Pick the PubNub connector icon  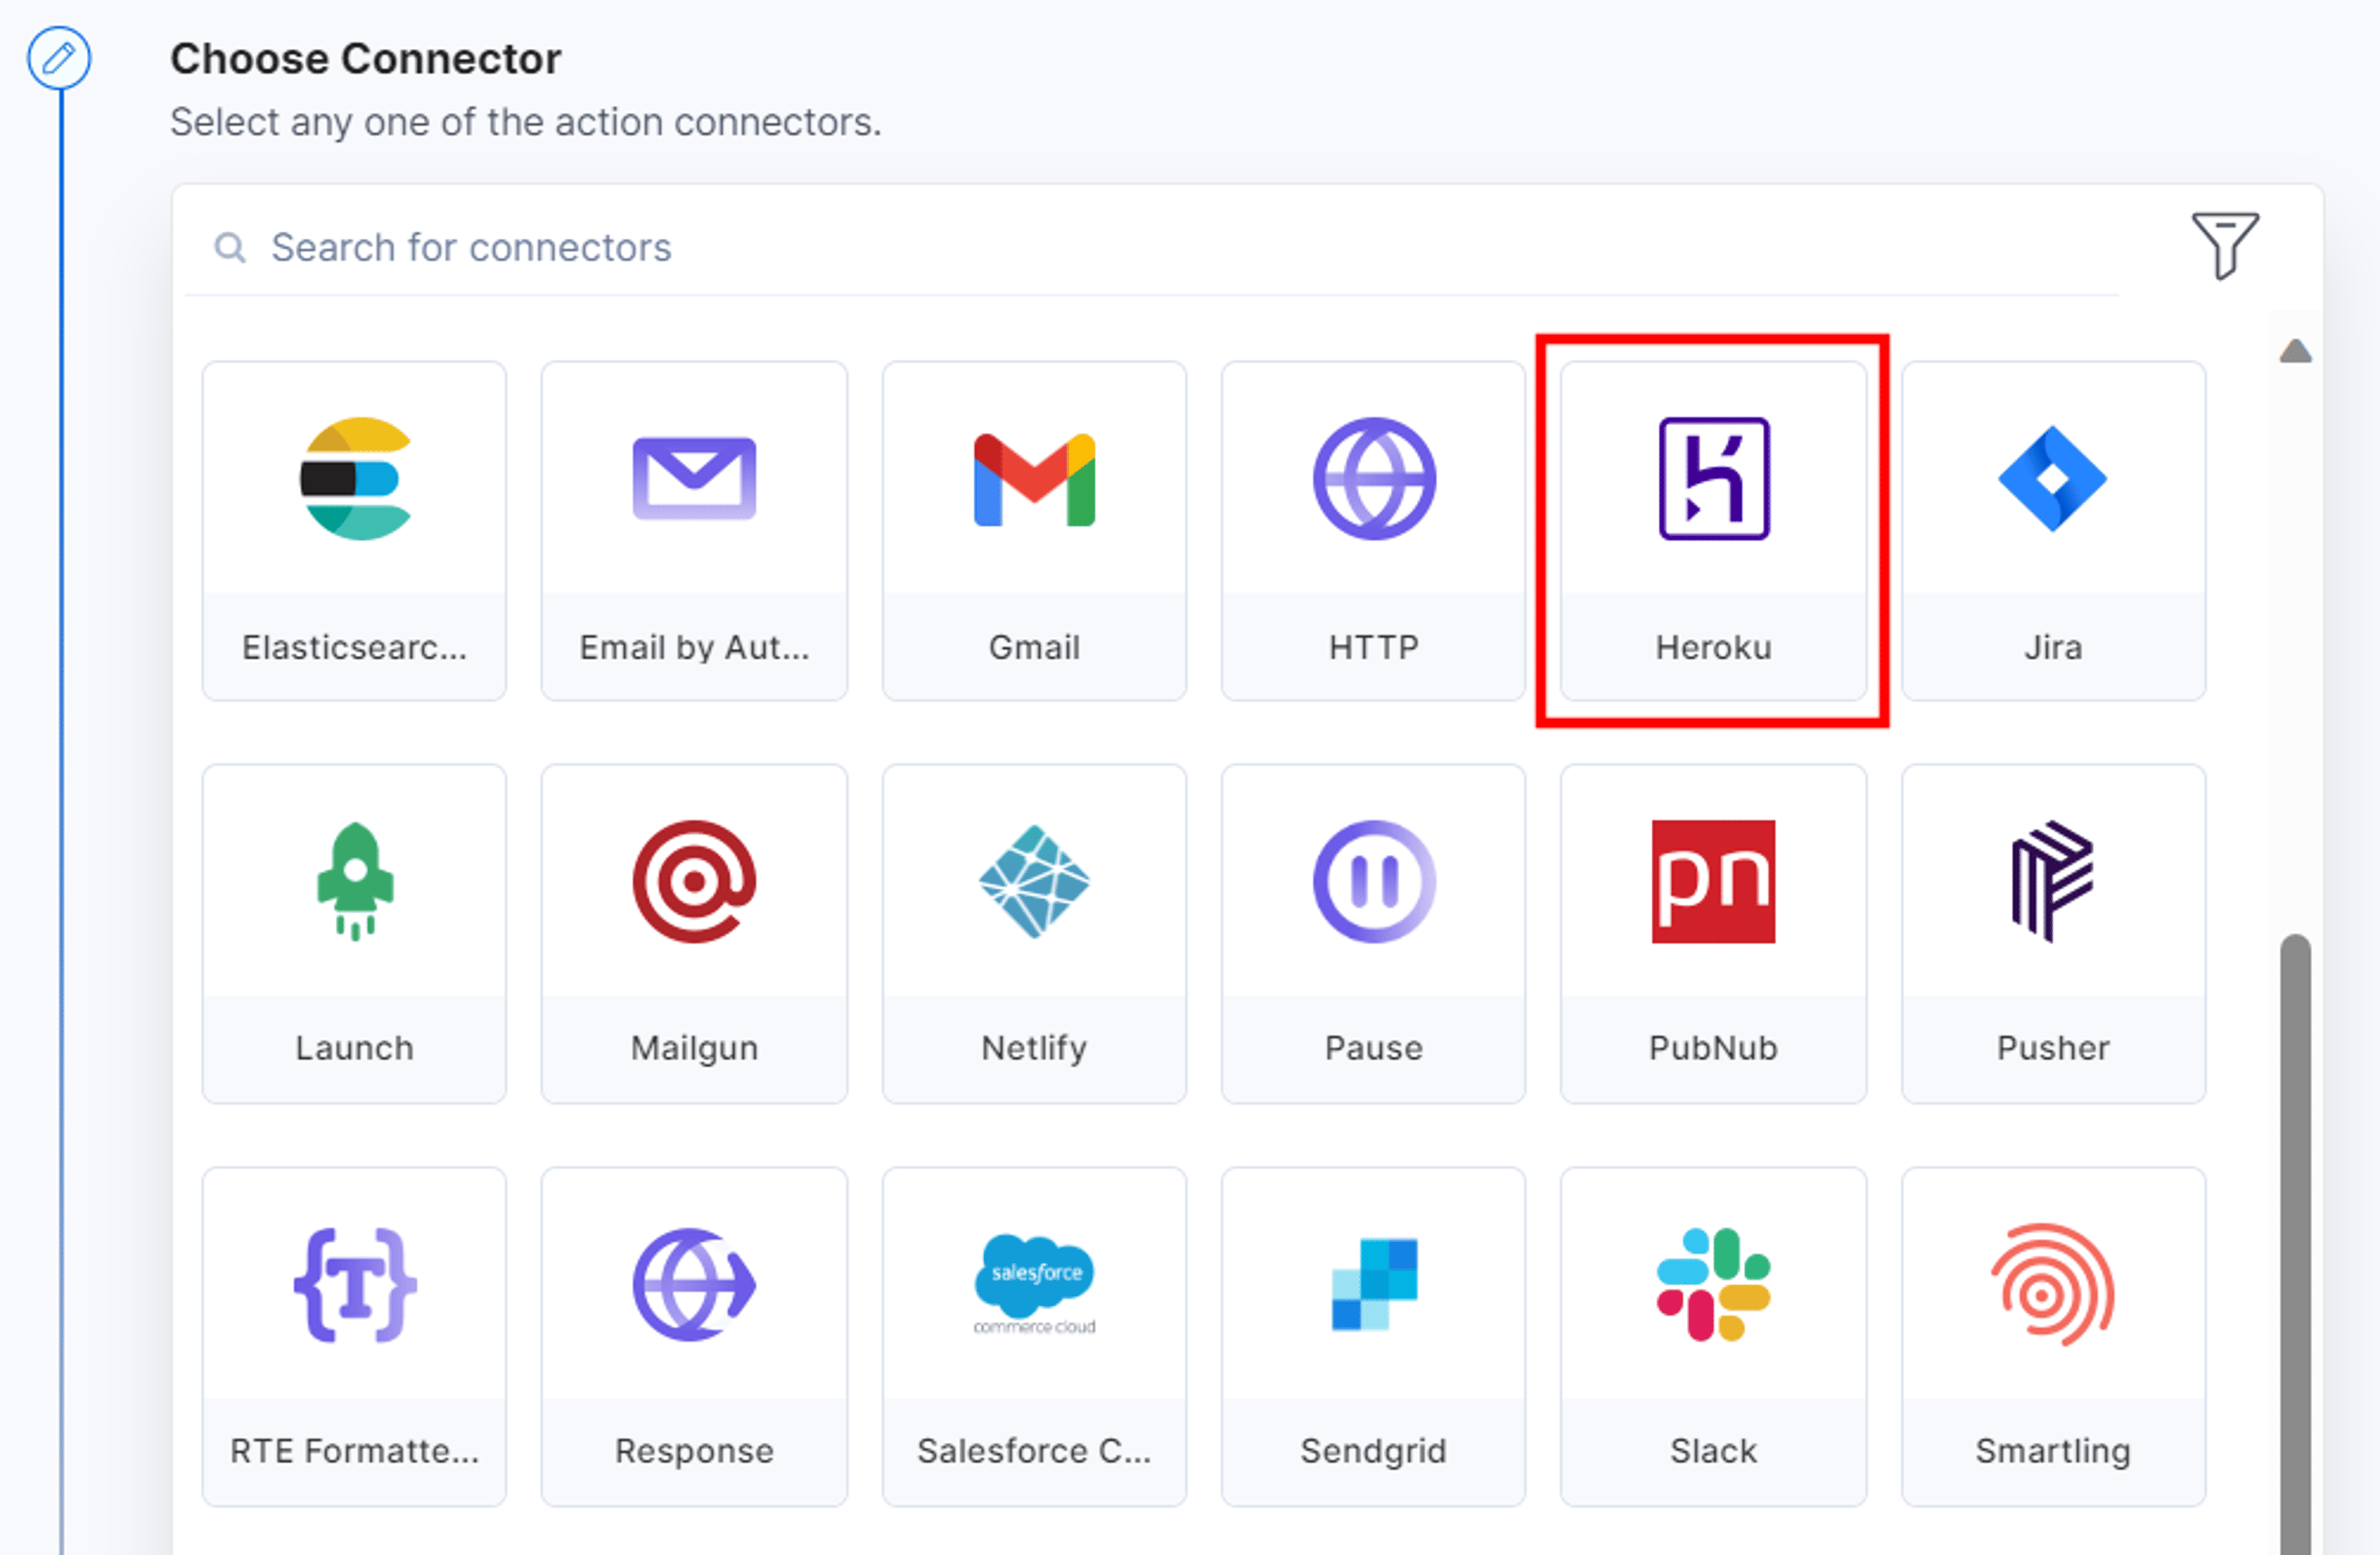coord(1713,881)
